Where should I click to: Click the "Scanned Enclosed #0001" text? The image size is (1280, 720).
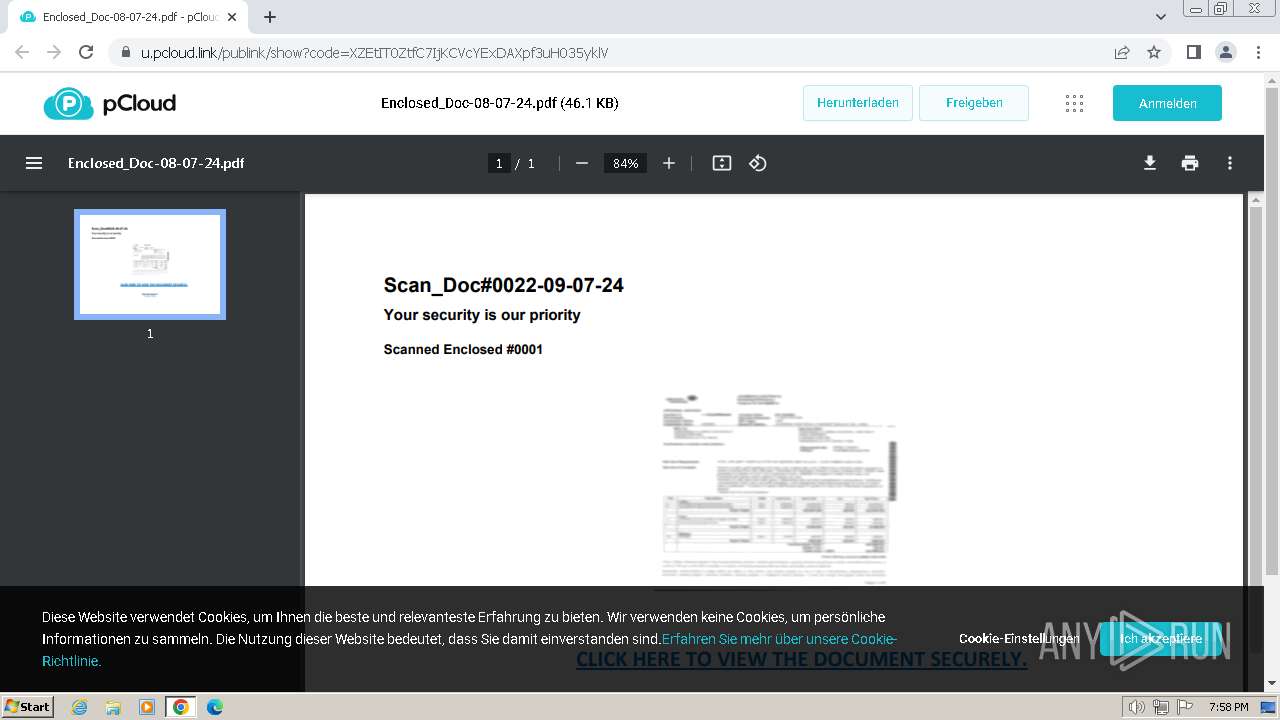pos(463,349)
